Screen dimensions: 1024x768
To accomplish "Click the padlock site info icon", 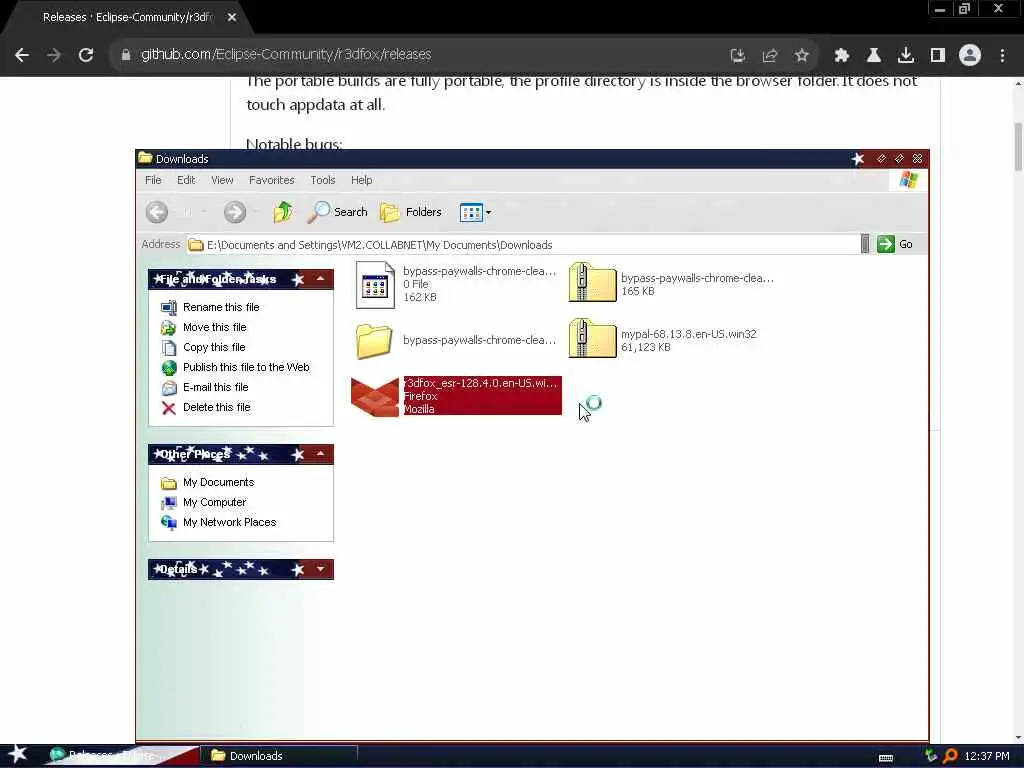I will 125,55.
